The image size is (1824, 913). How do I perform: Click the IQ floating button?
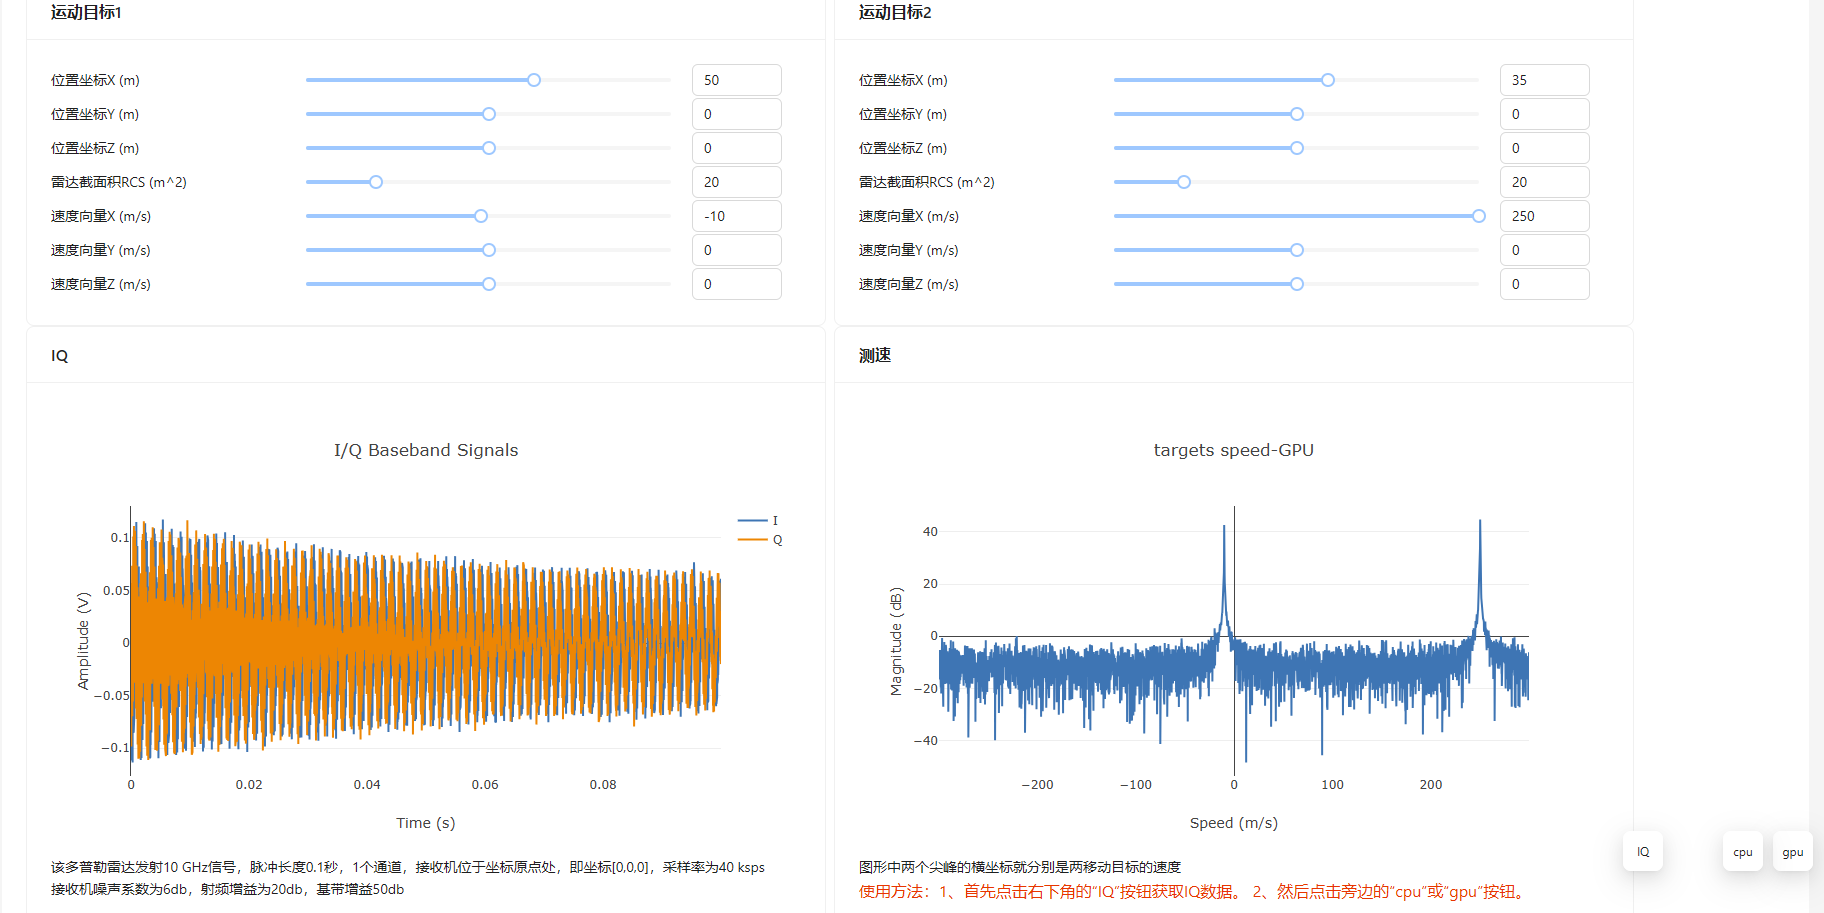click(x=1642, y=851)
